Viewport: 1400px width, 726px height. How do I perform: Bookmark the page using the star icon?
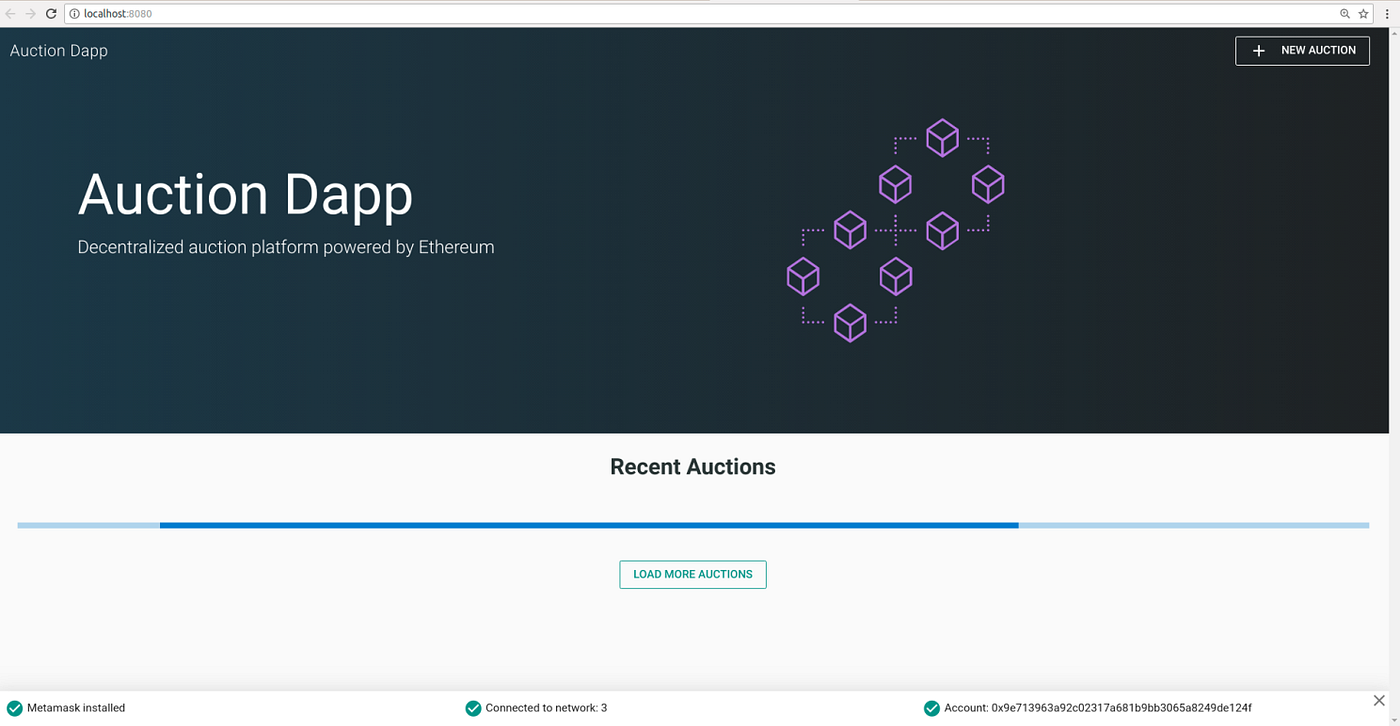1362,13
